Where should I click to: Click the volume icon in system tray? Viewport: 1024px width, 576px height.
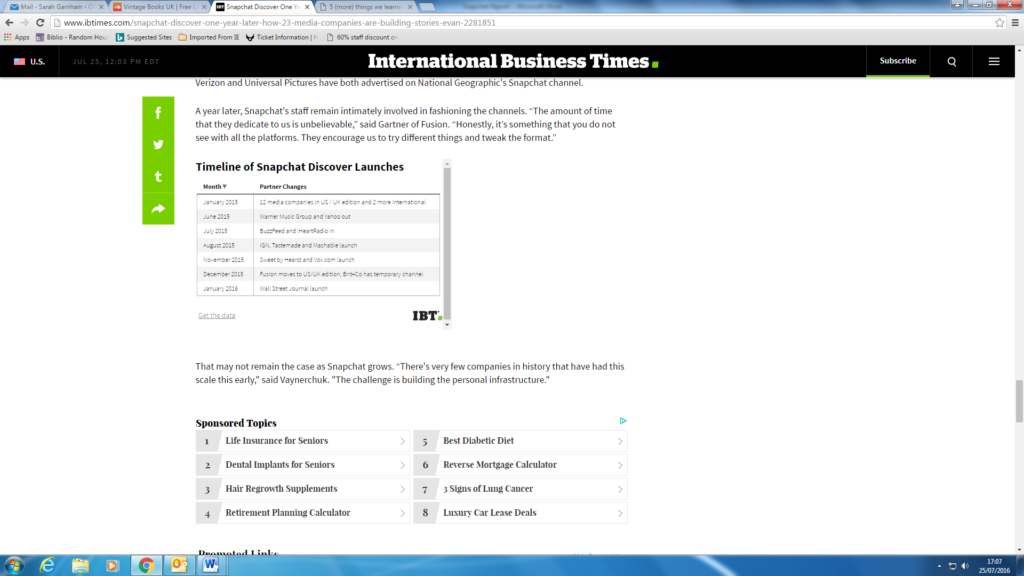pyautogui.click(x=965, y=566)
